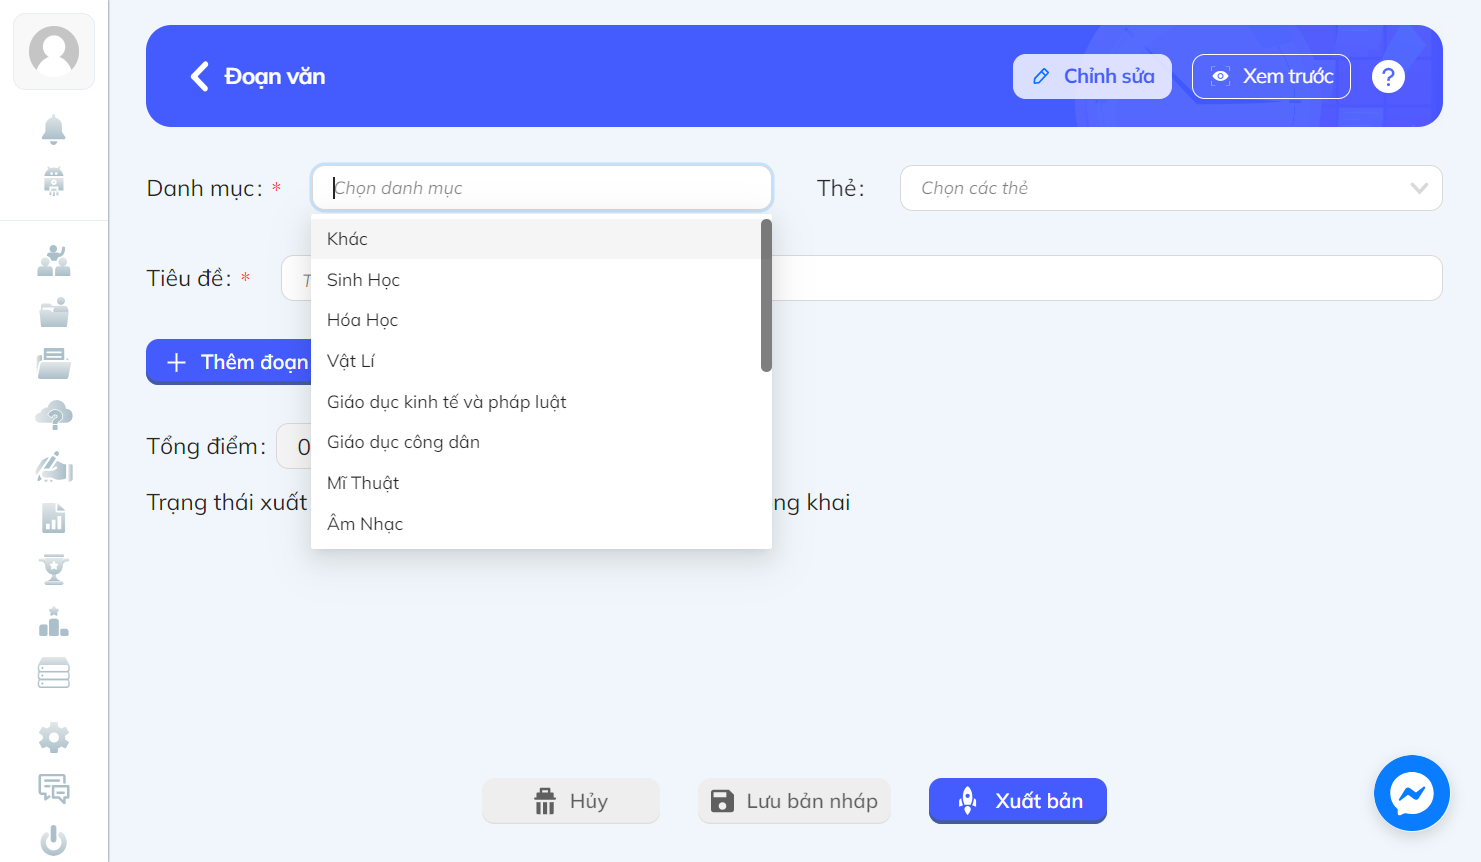Viewport: 1481px width, 862px height.
Task: Select Hóa Học category option
Action: click(536, 320)
